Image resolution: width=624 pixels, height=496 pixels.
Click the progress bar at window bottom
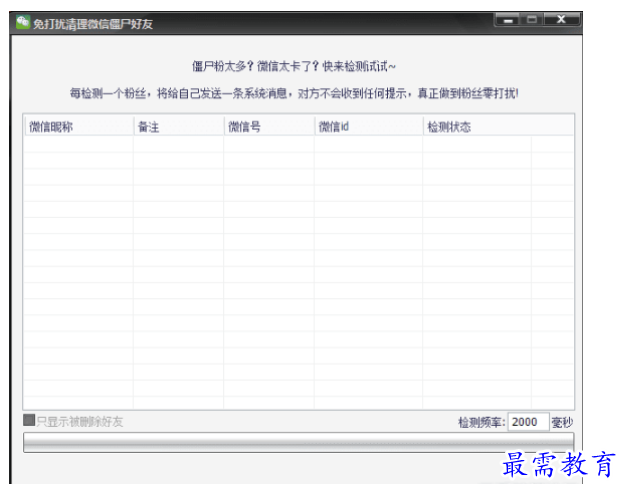(x=298, y=442)
